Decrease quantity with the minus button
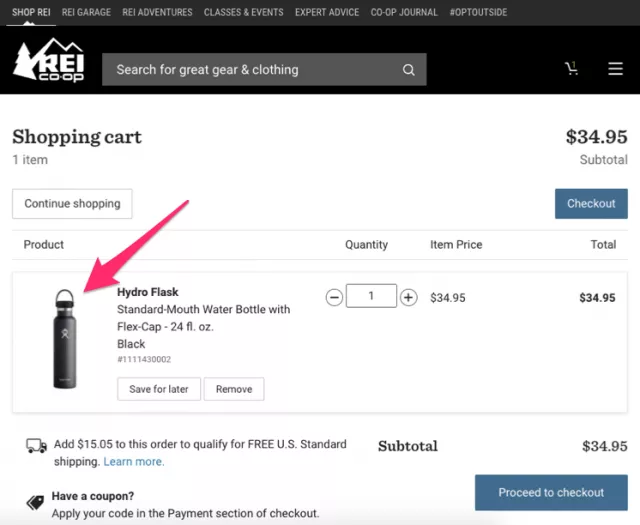This screenshot has height=525, width=640. point(334,297)
